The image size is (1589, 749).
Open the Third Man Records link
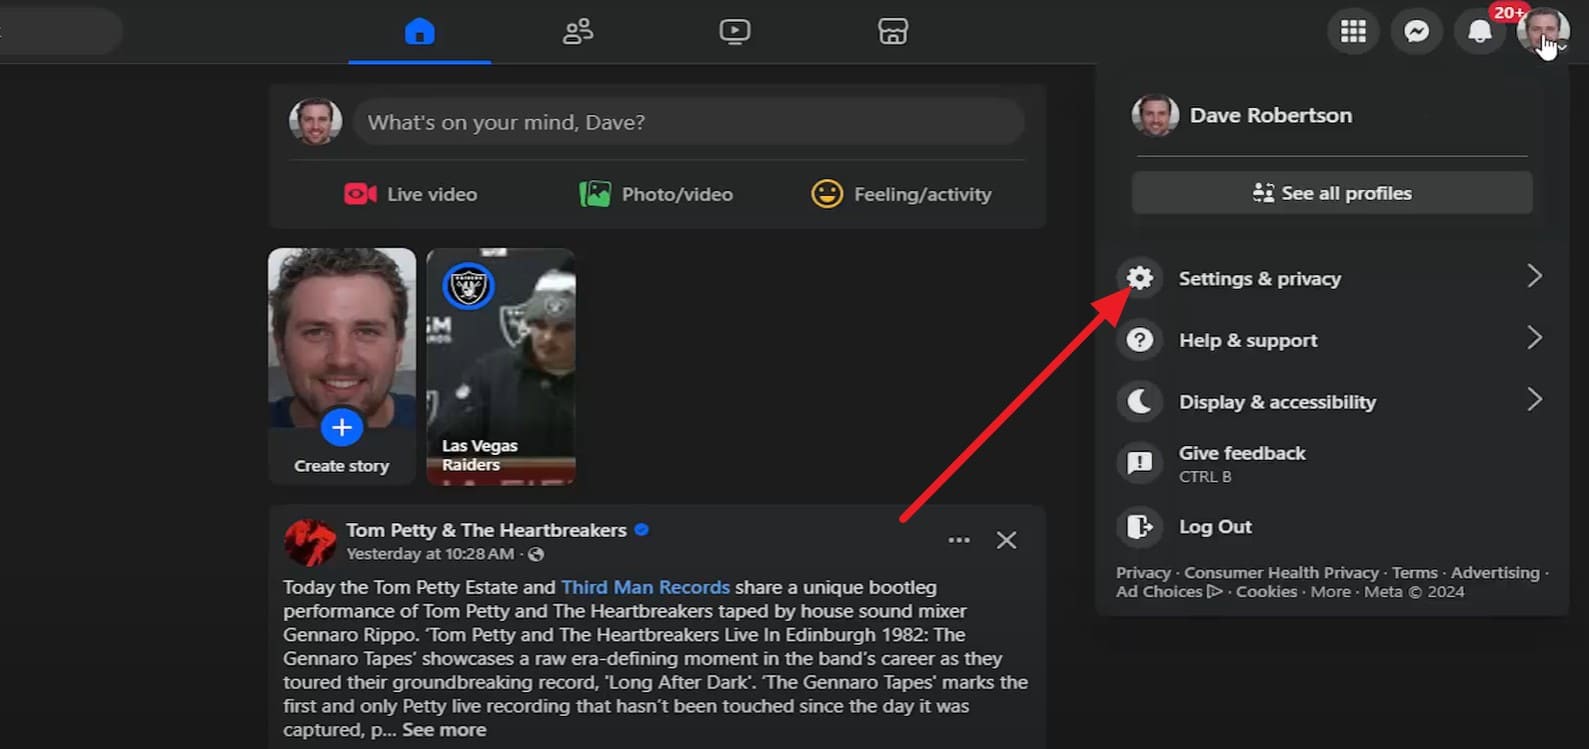[x=645, y=587]
